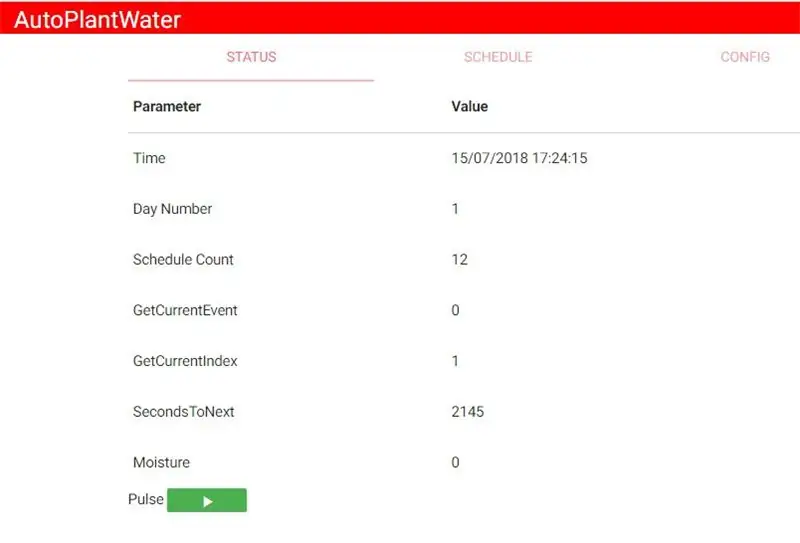The height and width of the screenshot is (543, 800).
Task: Click the Parameter column header
Action: coord(167,106)
